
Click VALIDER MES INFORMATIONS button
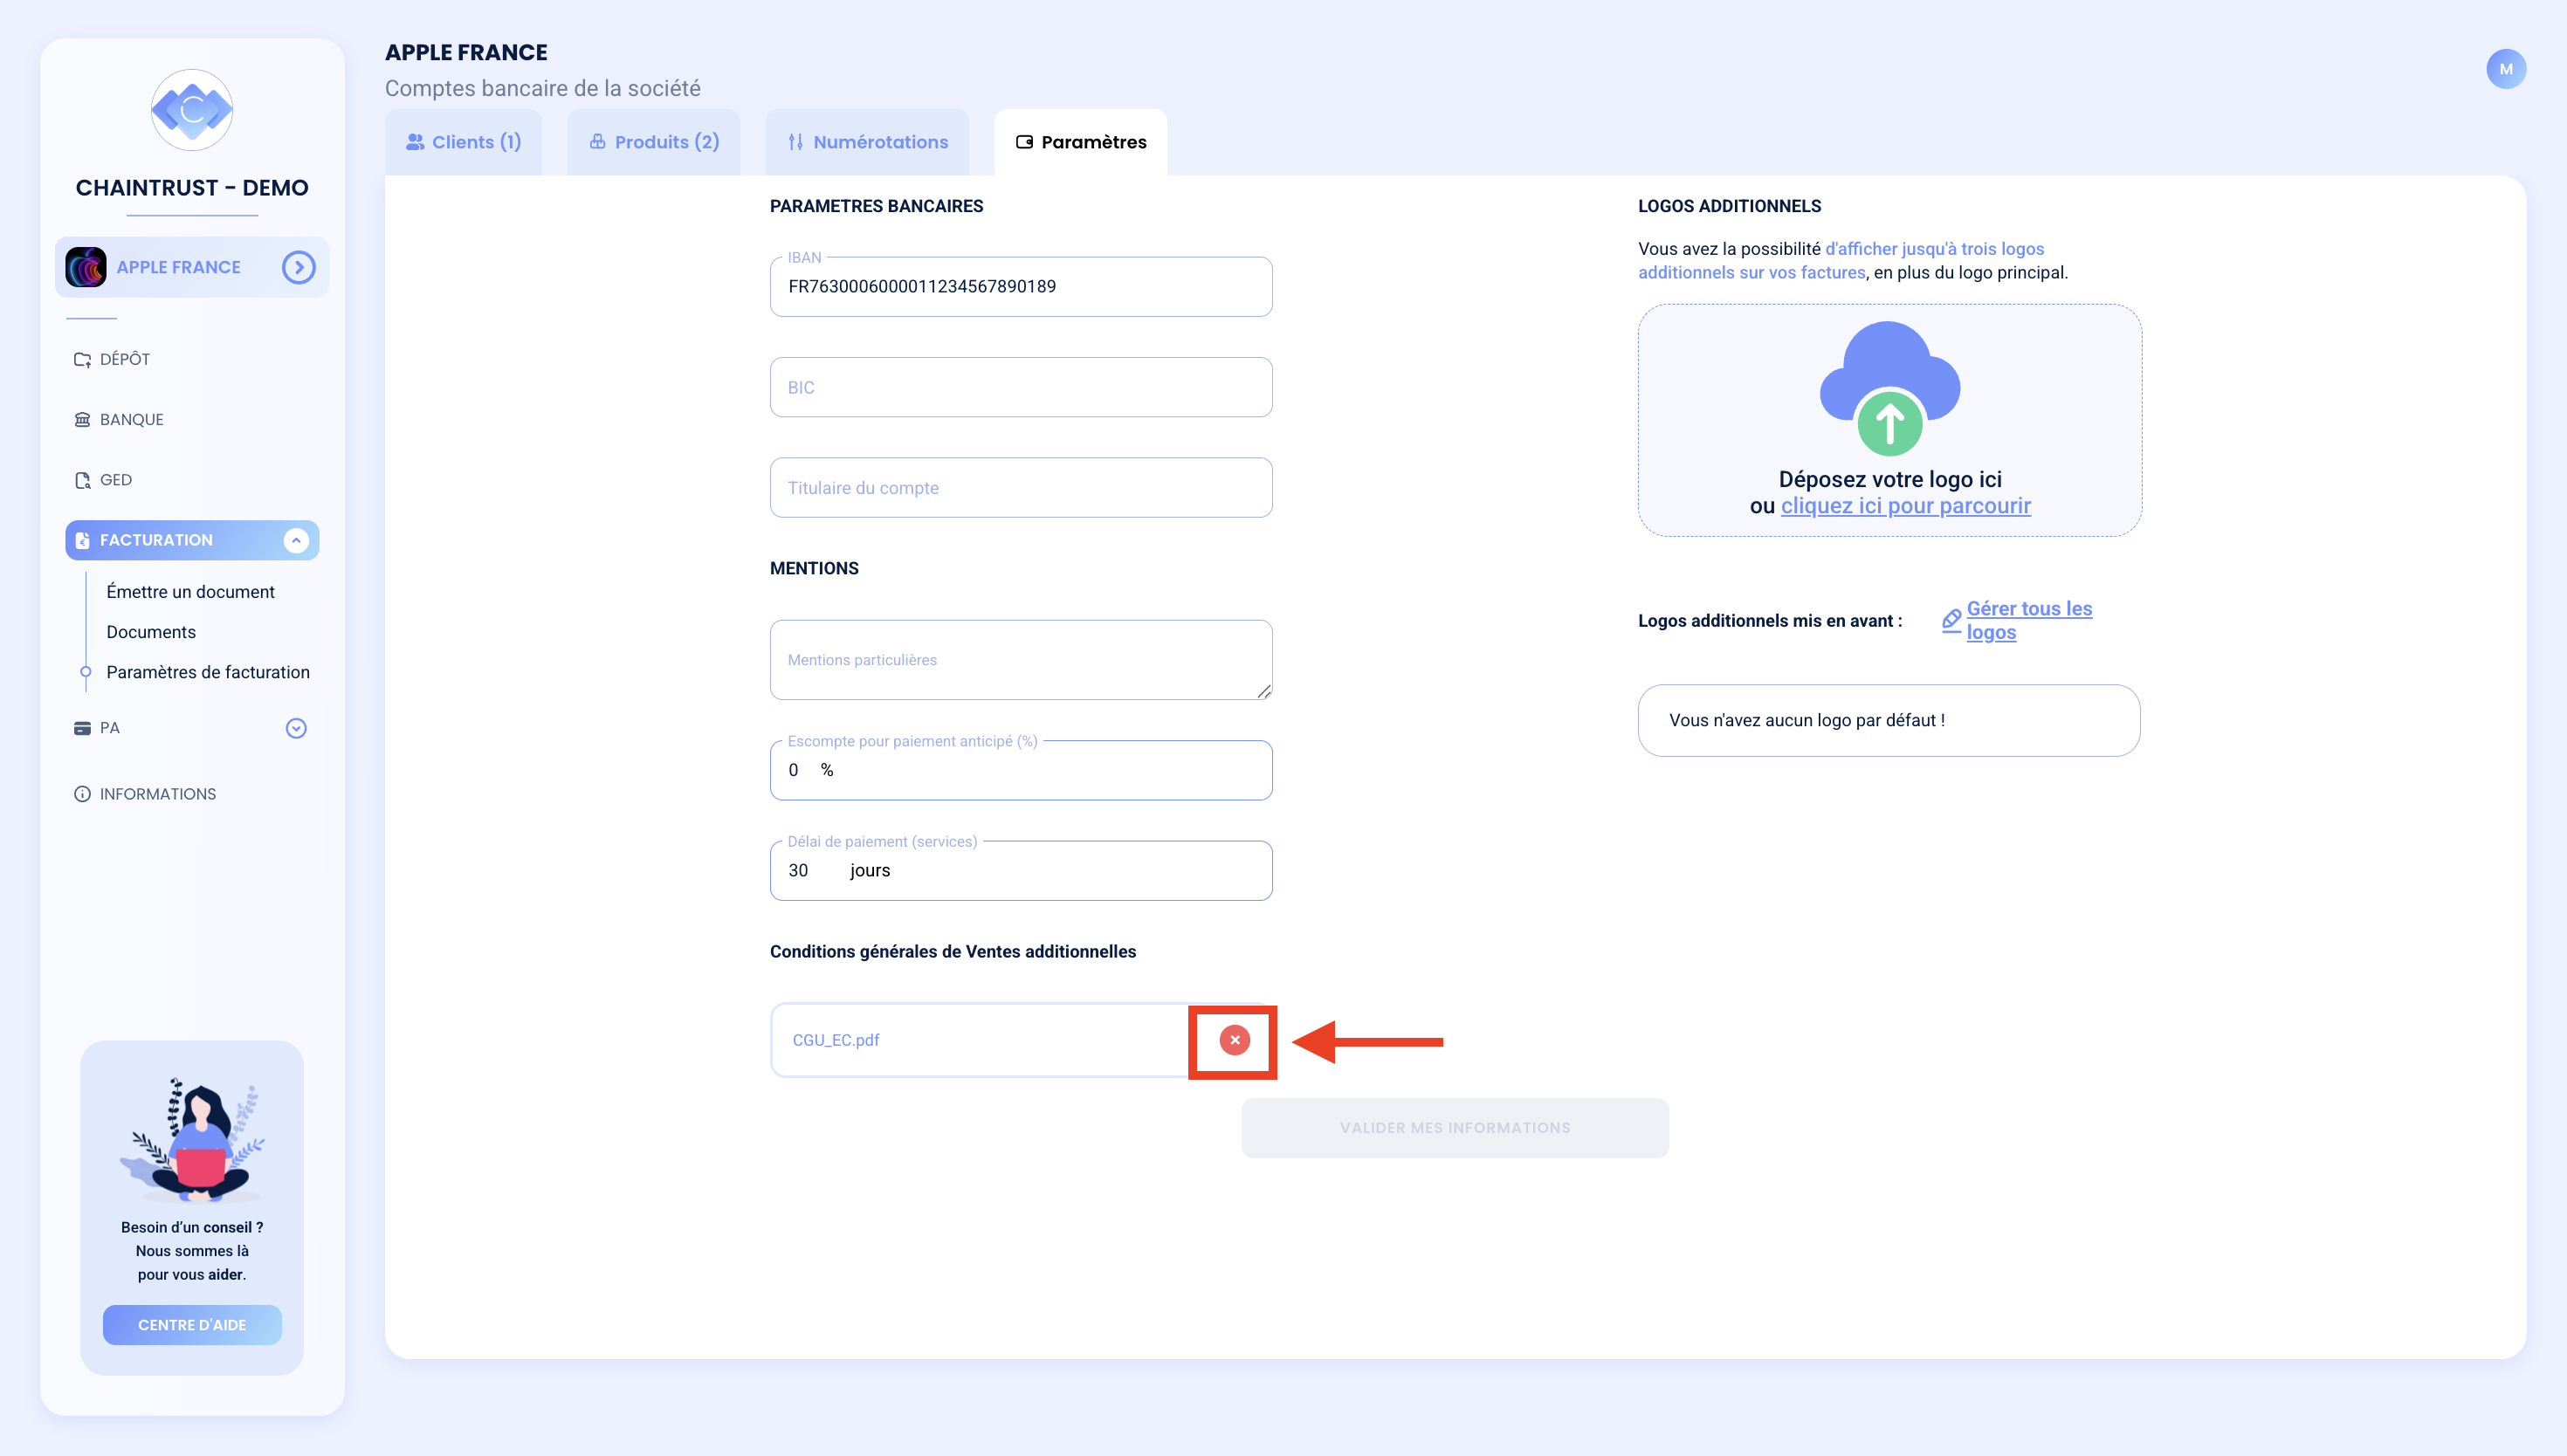[x=1455, y=1128]
